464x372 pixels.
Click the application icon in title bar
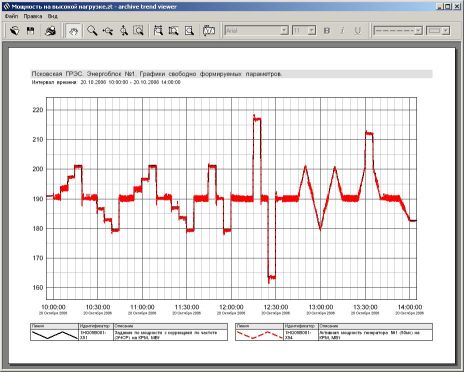[x=6, y=6]
